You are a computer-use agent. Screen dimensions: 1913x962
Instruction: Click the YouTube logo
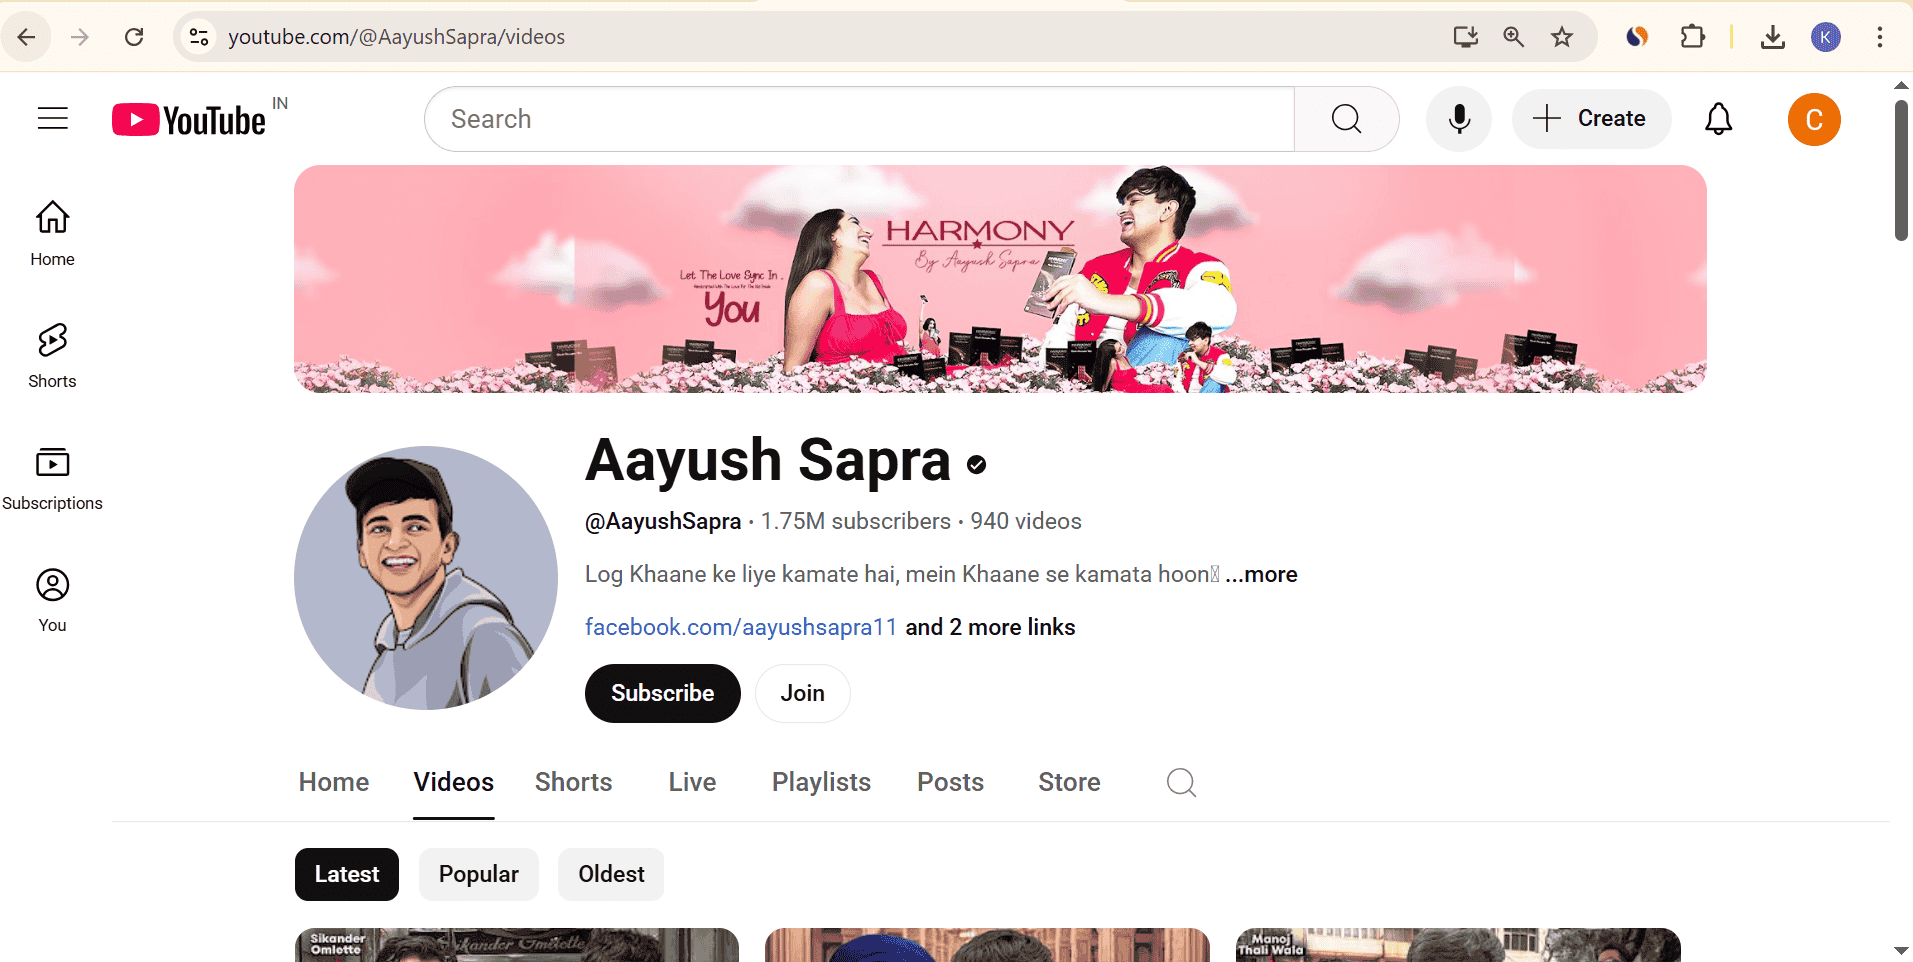tap(190, 120)
